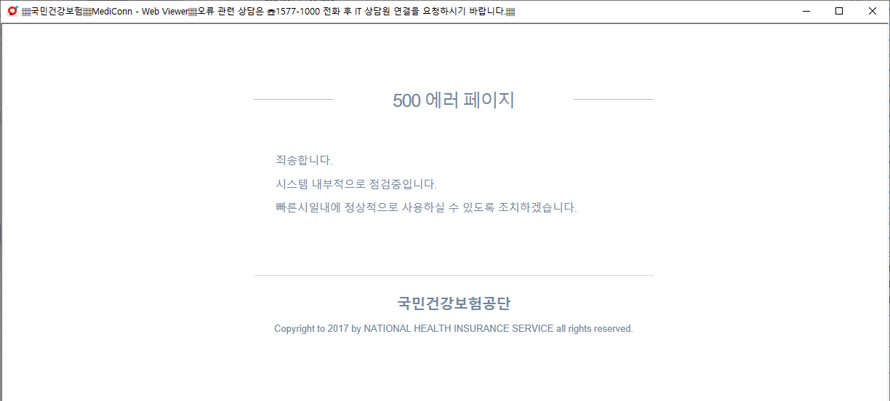Click the red heart app icon in title bar

click(12, 11)
